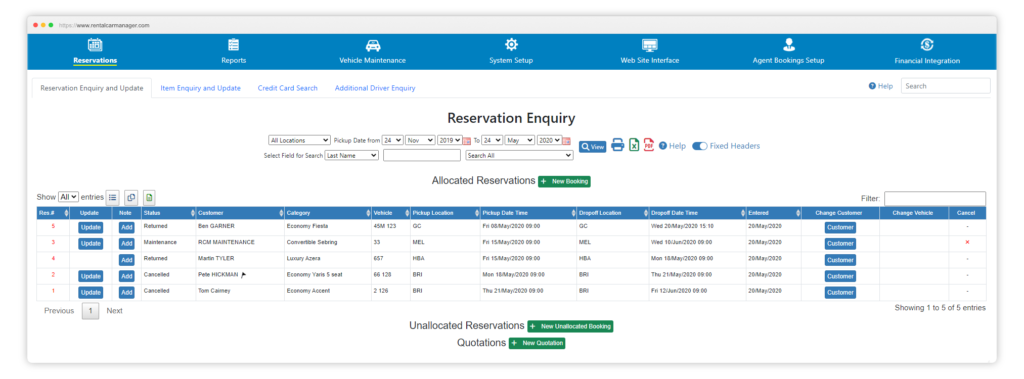Screen dimensions: 1024x379
Task: Click the red X cancel icon for reservation 3
Action: pyautogui.click(x=967, y=242)
